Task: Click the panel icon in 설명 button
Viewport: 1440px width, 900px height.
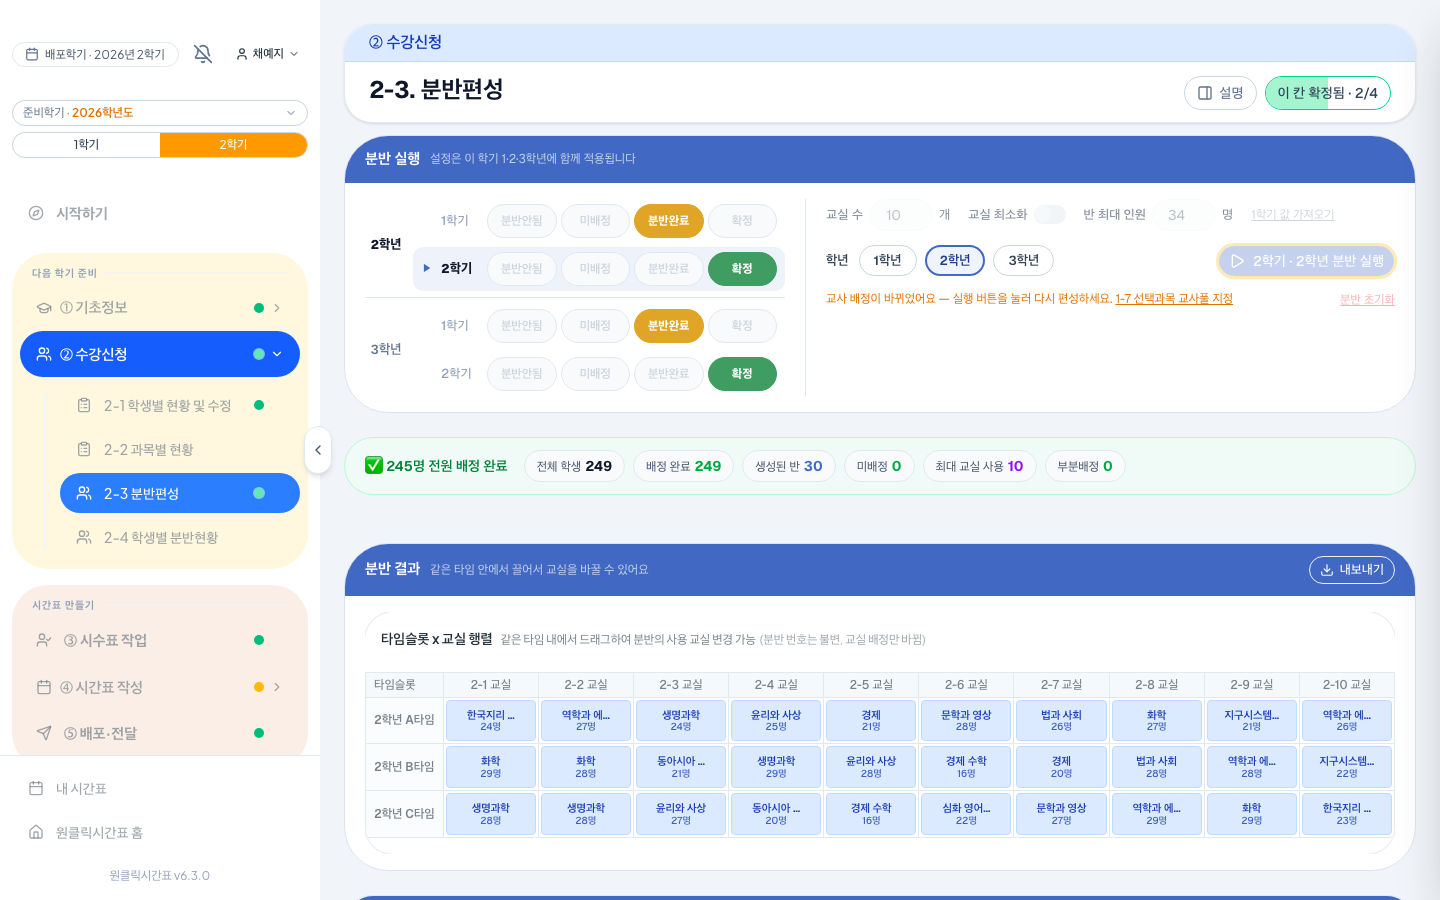Action: point(1205,93)
